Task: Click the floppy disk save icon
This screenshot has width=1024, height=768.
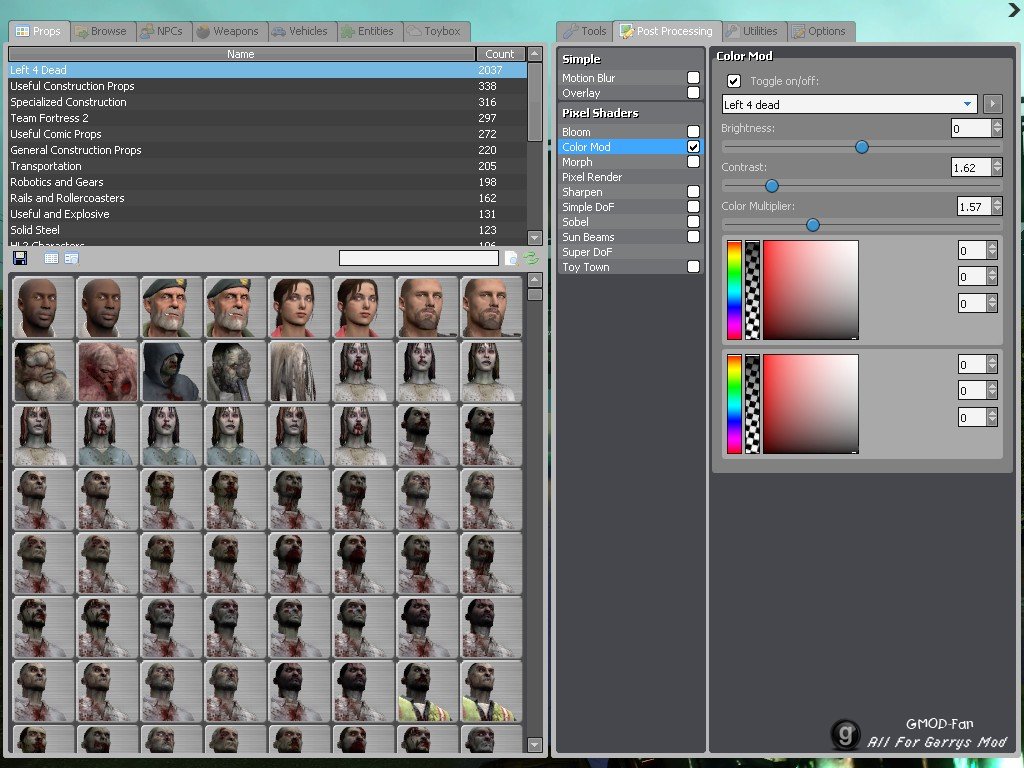Action: pos(20,258)
